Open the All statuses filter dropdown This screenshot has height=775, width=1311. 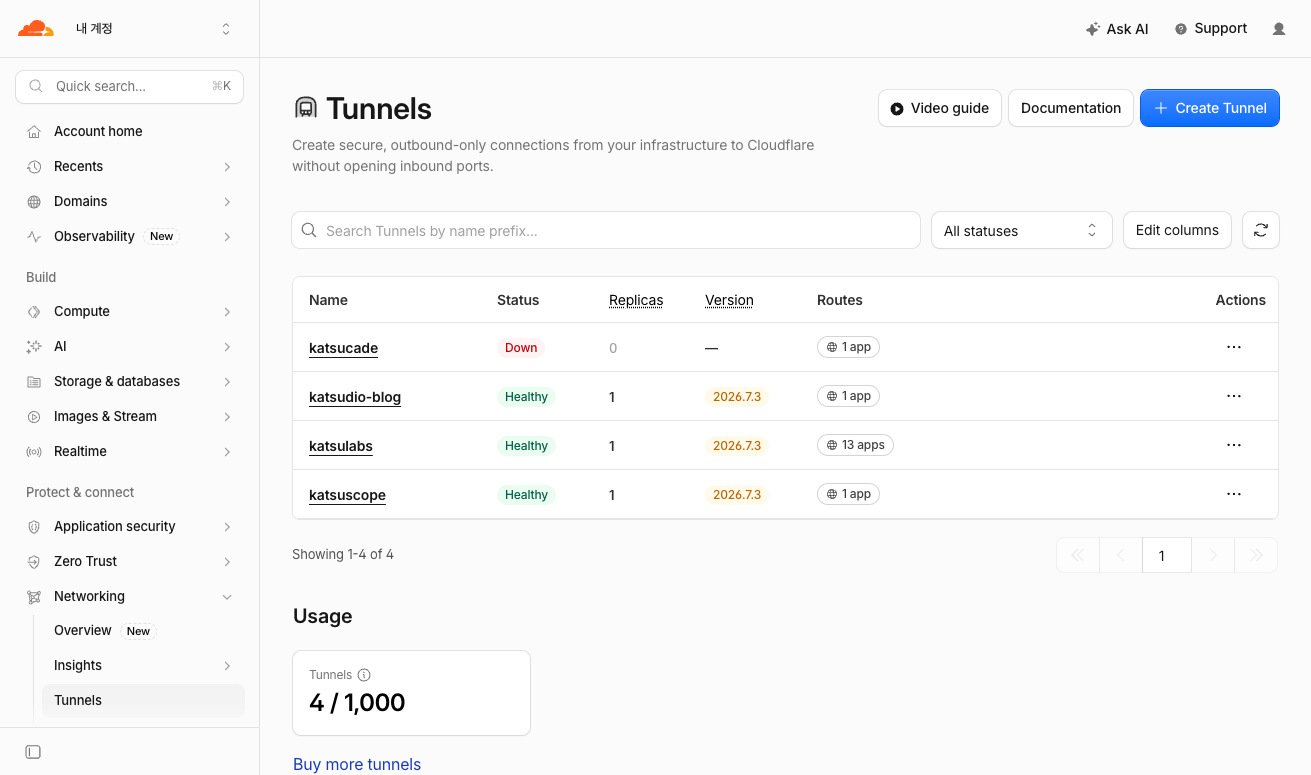[x=1021, y=230]
